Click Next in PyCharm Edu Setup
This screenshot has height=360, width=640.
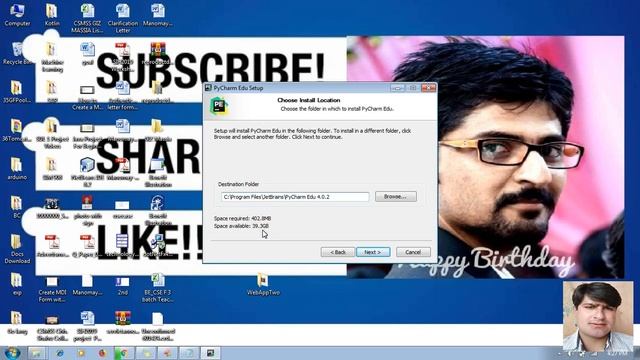pos(373,252)
